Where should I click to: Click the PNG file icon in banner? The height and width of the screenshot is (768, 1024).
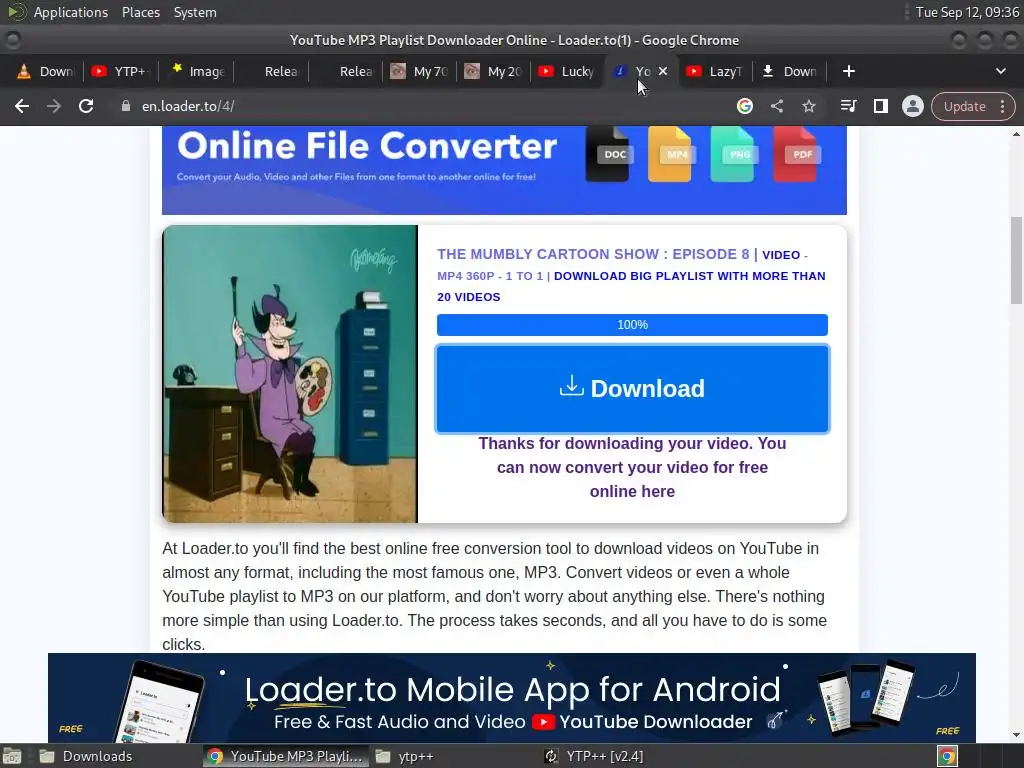(733, 154)
